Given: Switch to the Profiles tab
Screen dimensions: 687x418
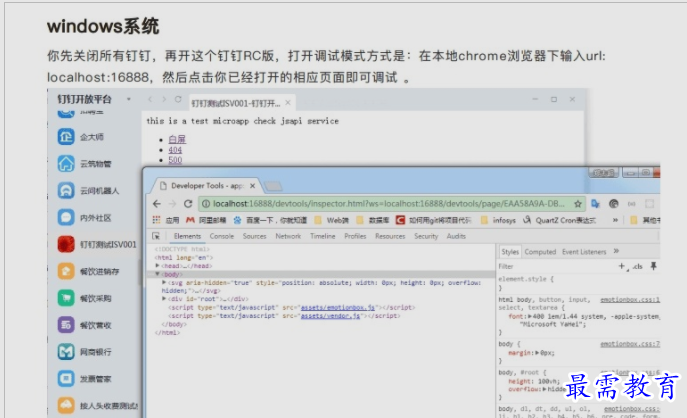Looking at the screenshot, I should pyautogui.click(x=355, y=236).
